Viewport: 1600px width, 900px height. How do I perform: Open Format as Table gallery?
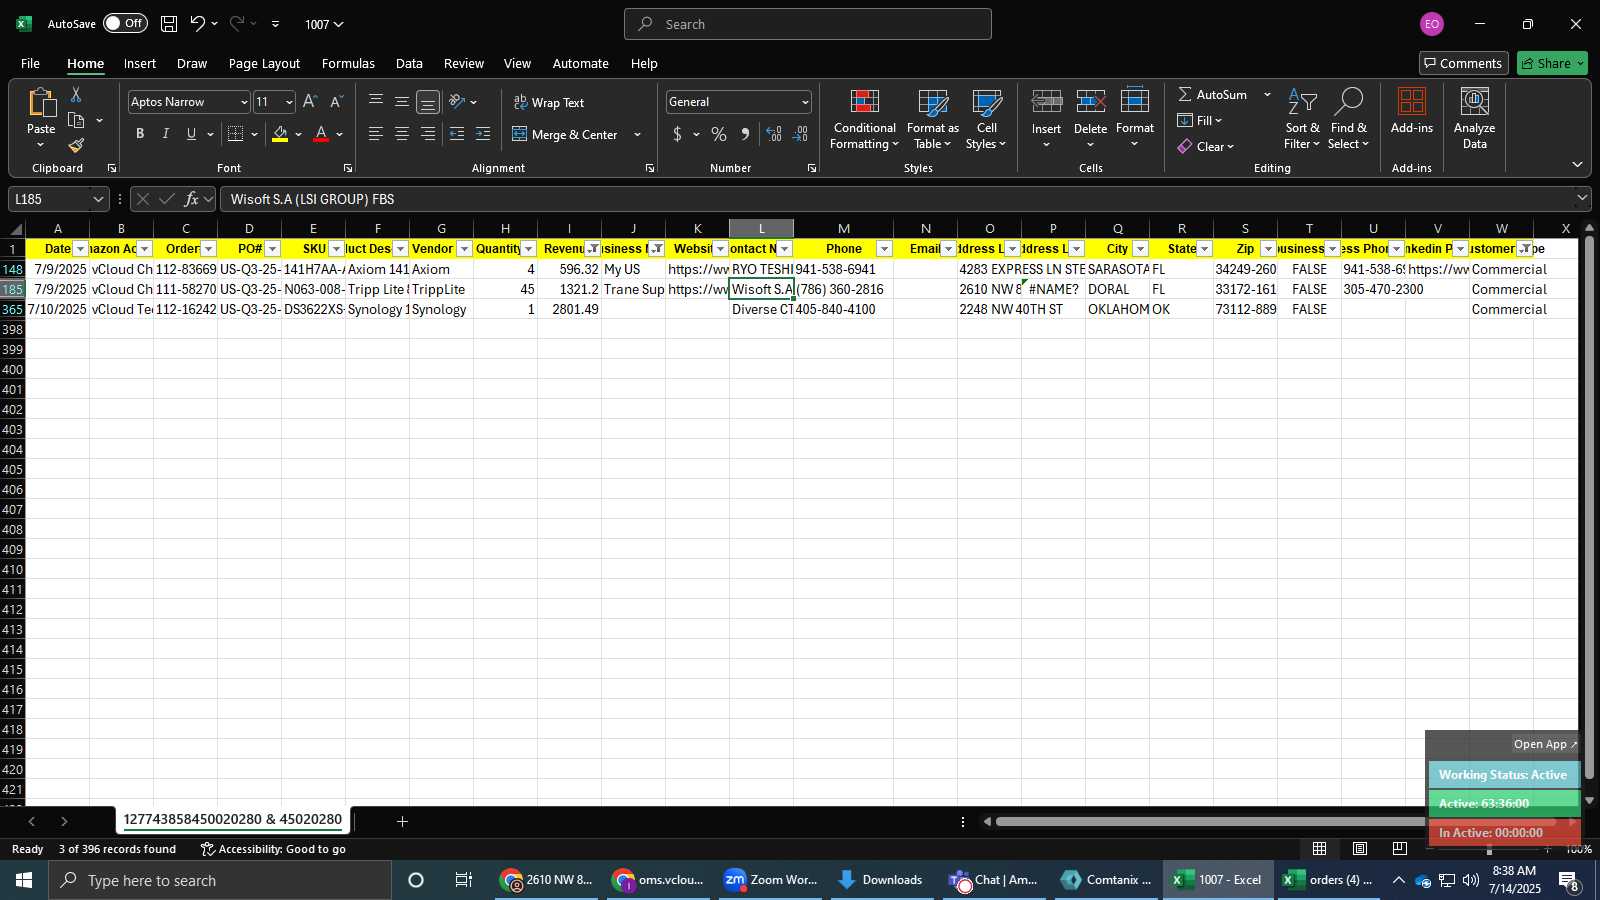pyautogui.click(x=932, y=119)
